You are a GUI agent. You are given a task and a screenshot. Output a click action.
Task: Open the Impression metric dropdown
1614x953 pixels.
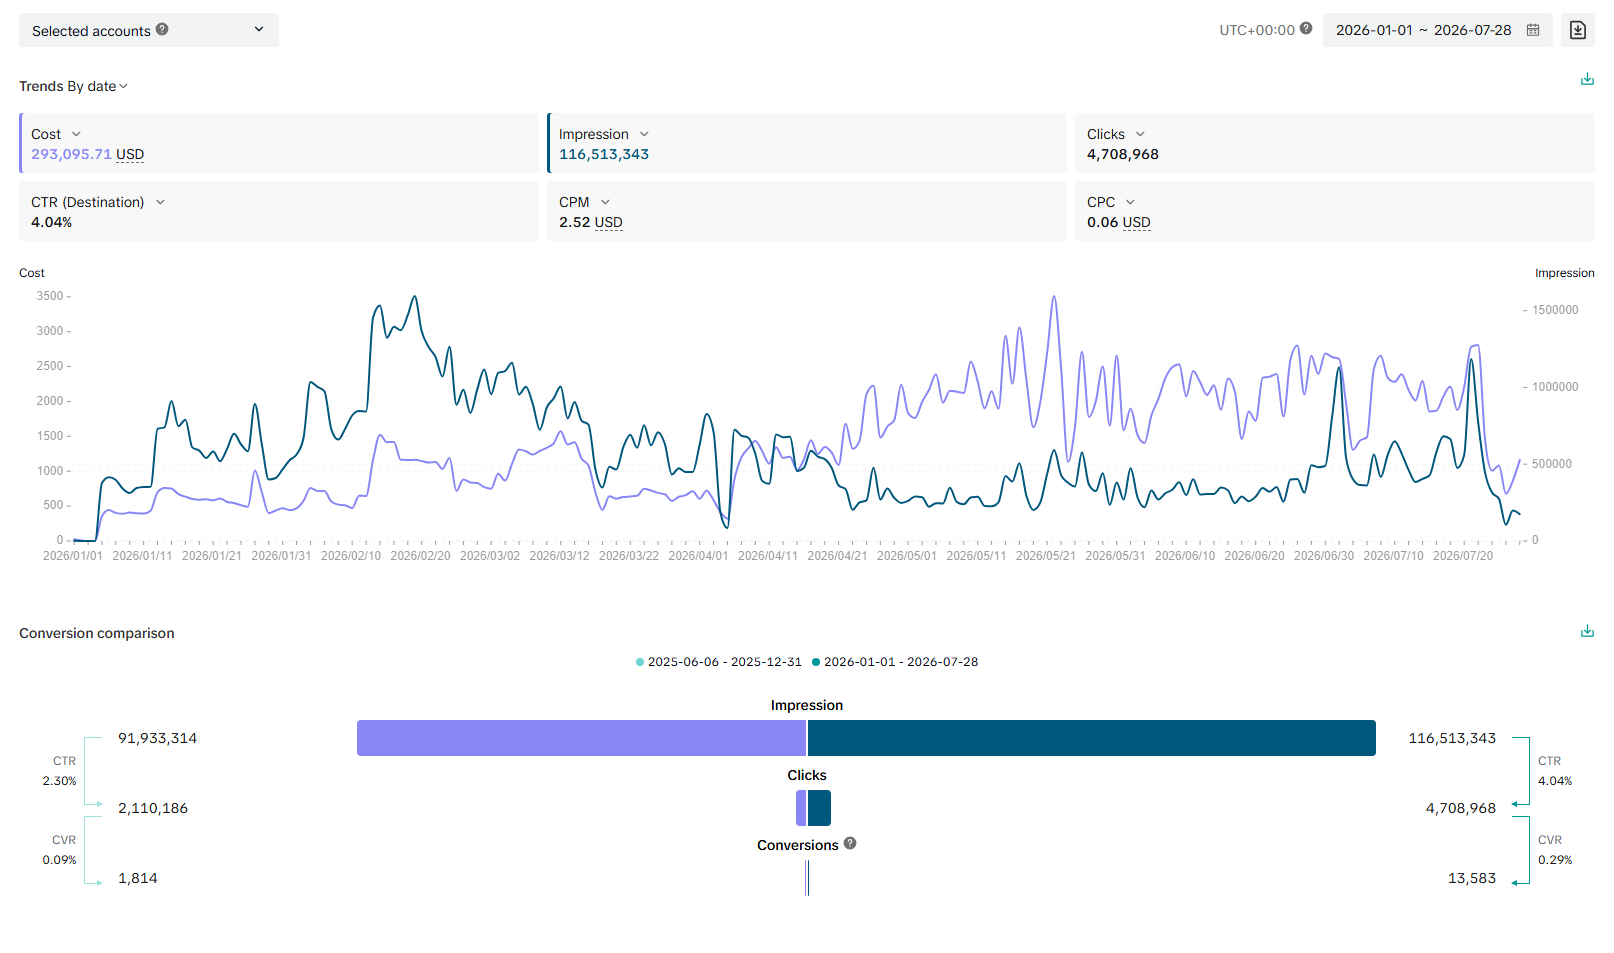point(644,134)
